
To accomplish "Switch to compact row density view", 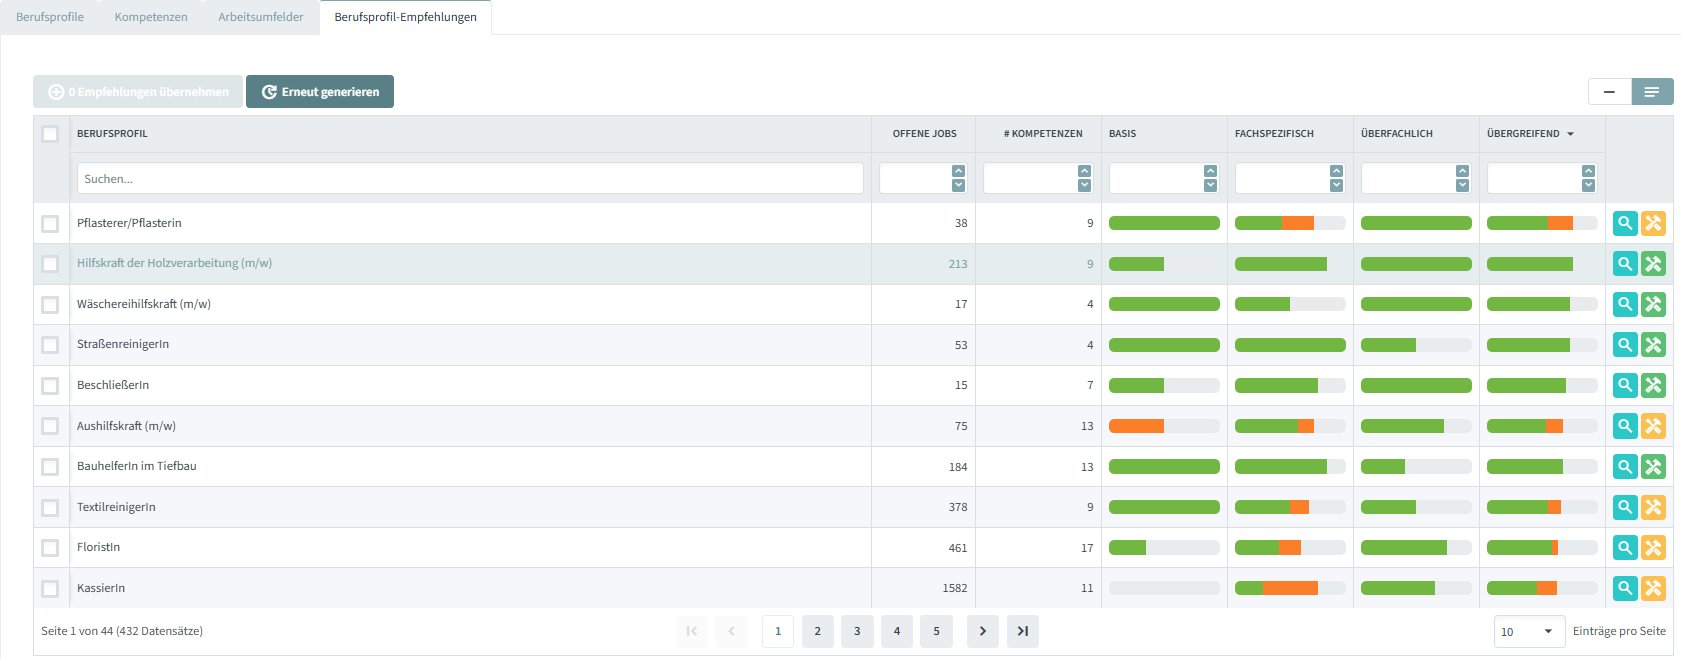I will coord(1609,92).
